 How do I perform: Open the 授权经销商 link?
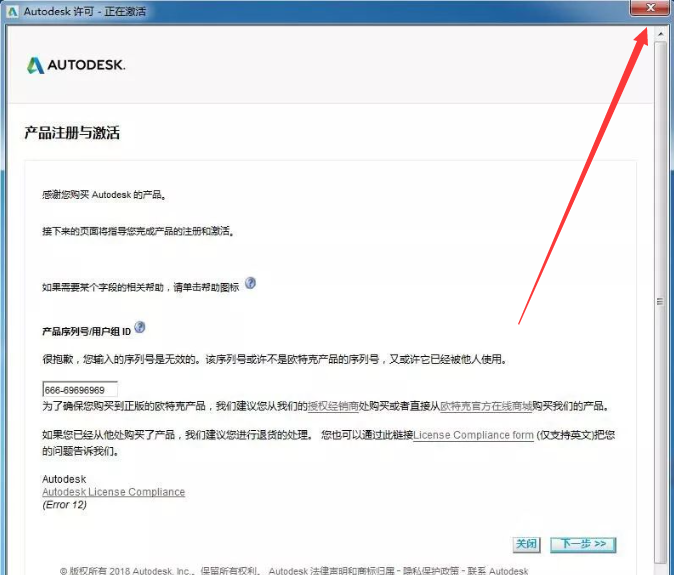coord(333,406)
